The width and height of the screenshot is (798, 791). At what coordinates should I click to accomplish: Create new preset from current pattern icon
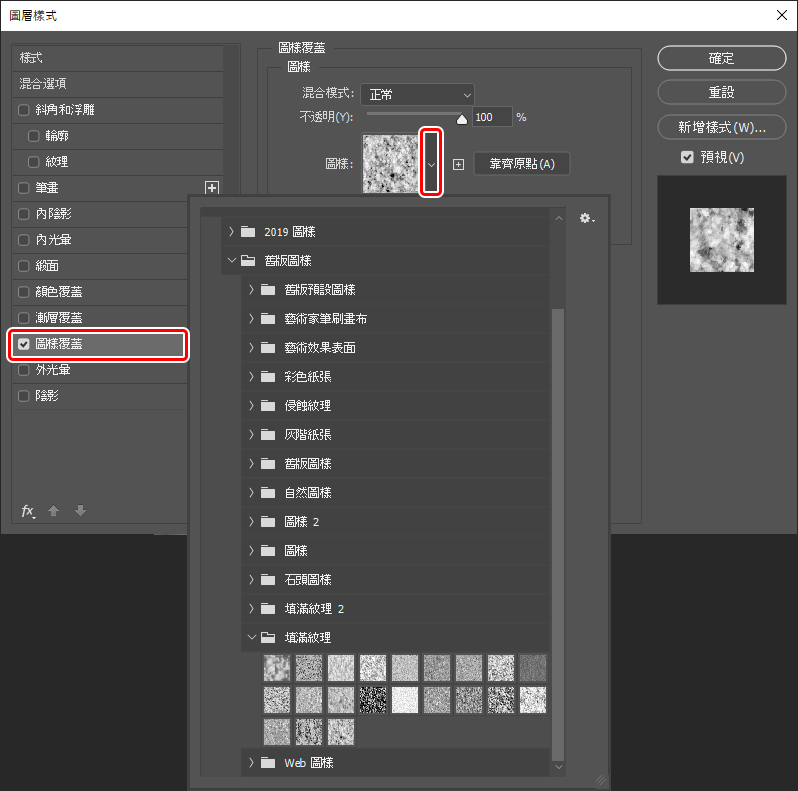pyautogui.click(x=458, y=164)
